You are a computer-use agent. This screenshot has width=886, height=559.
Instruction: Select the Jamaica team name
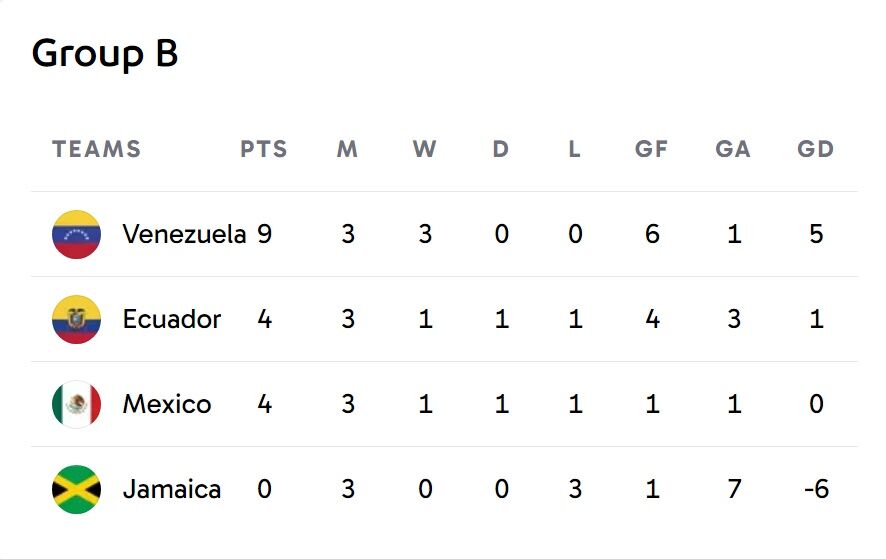point(171,489)
